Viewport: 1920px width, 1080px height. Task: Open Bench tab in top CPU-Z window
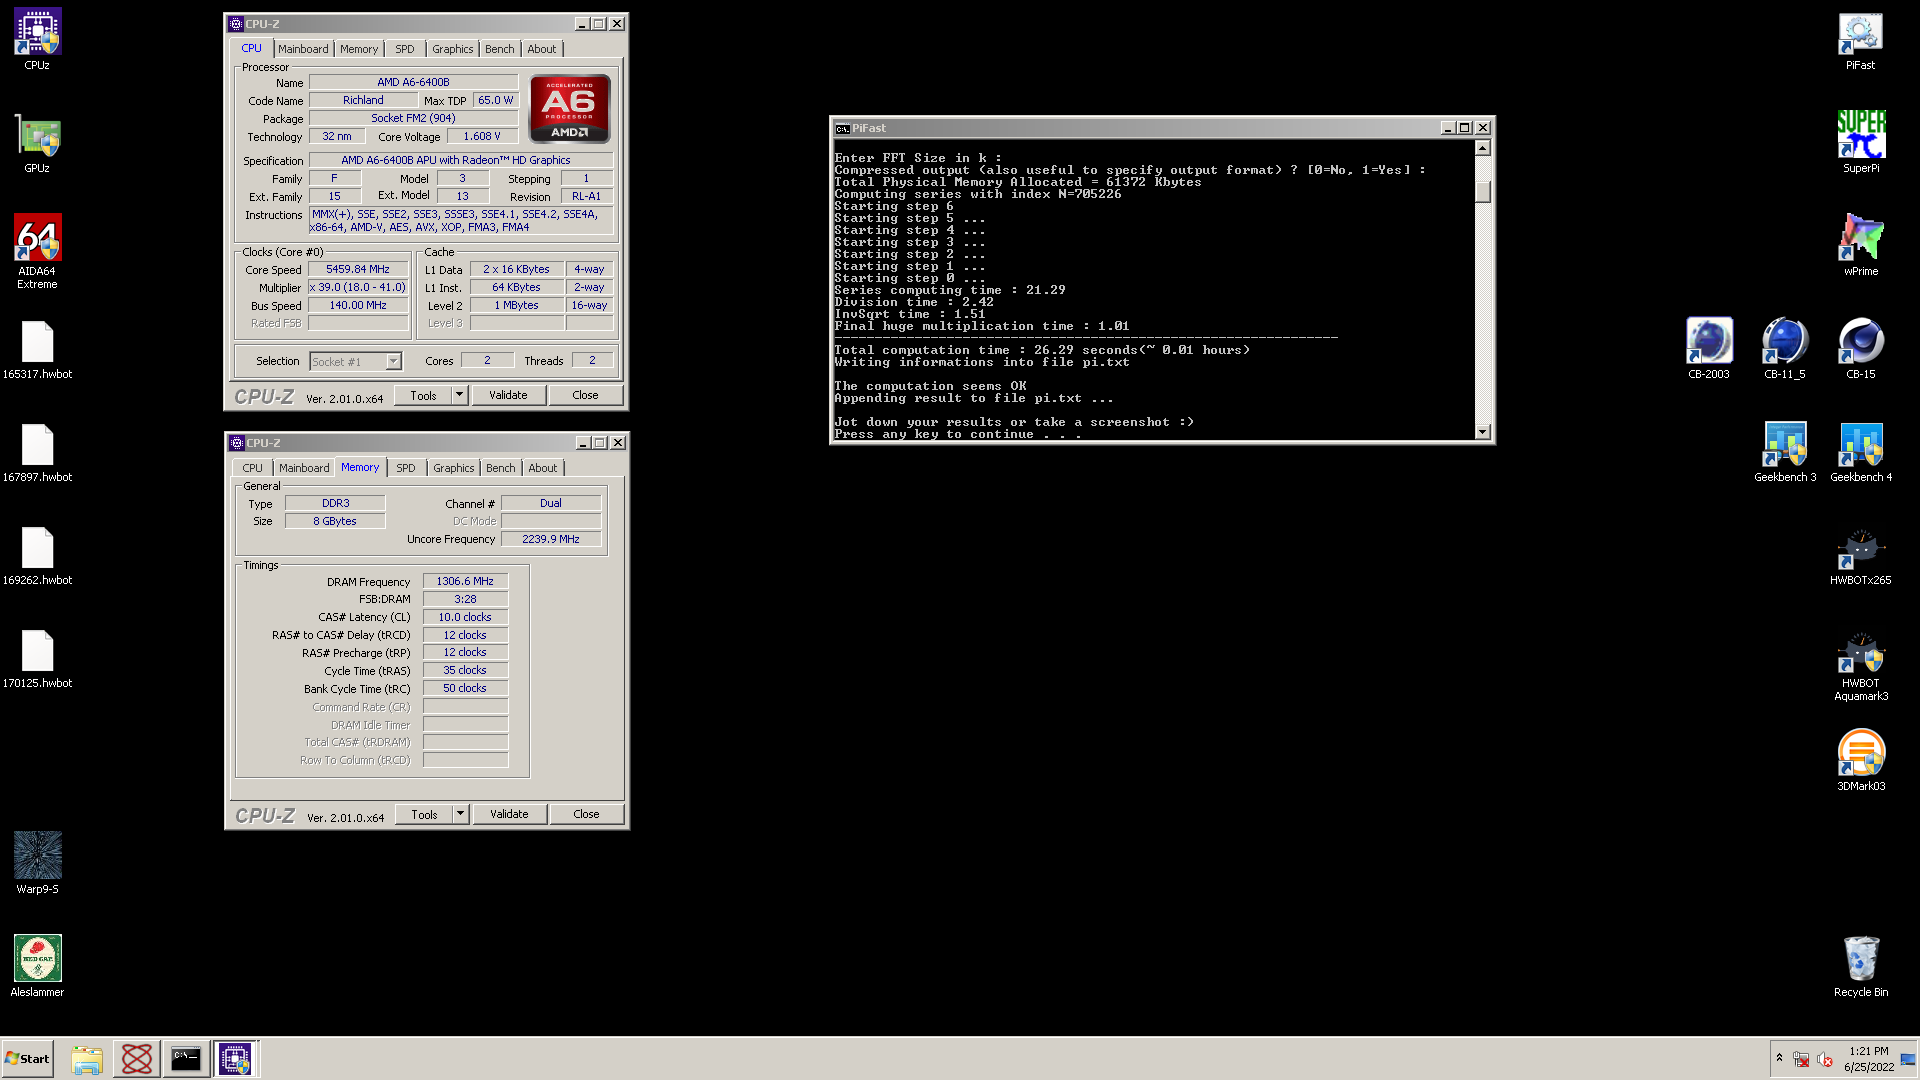pos(499,49)
